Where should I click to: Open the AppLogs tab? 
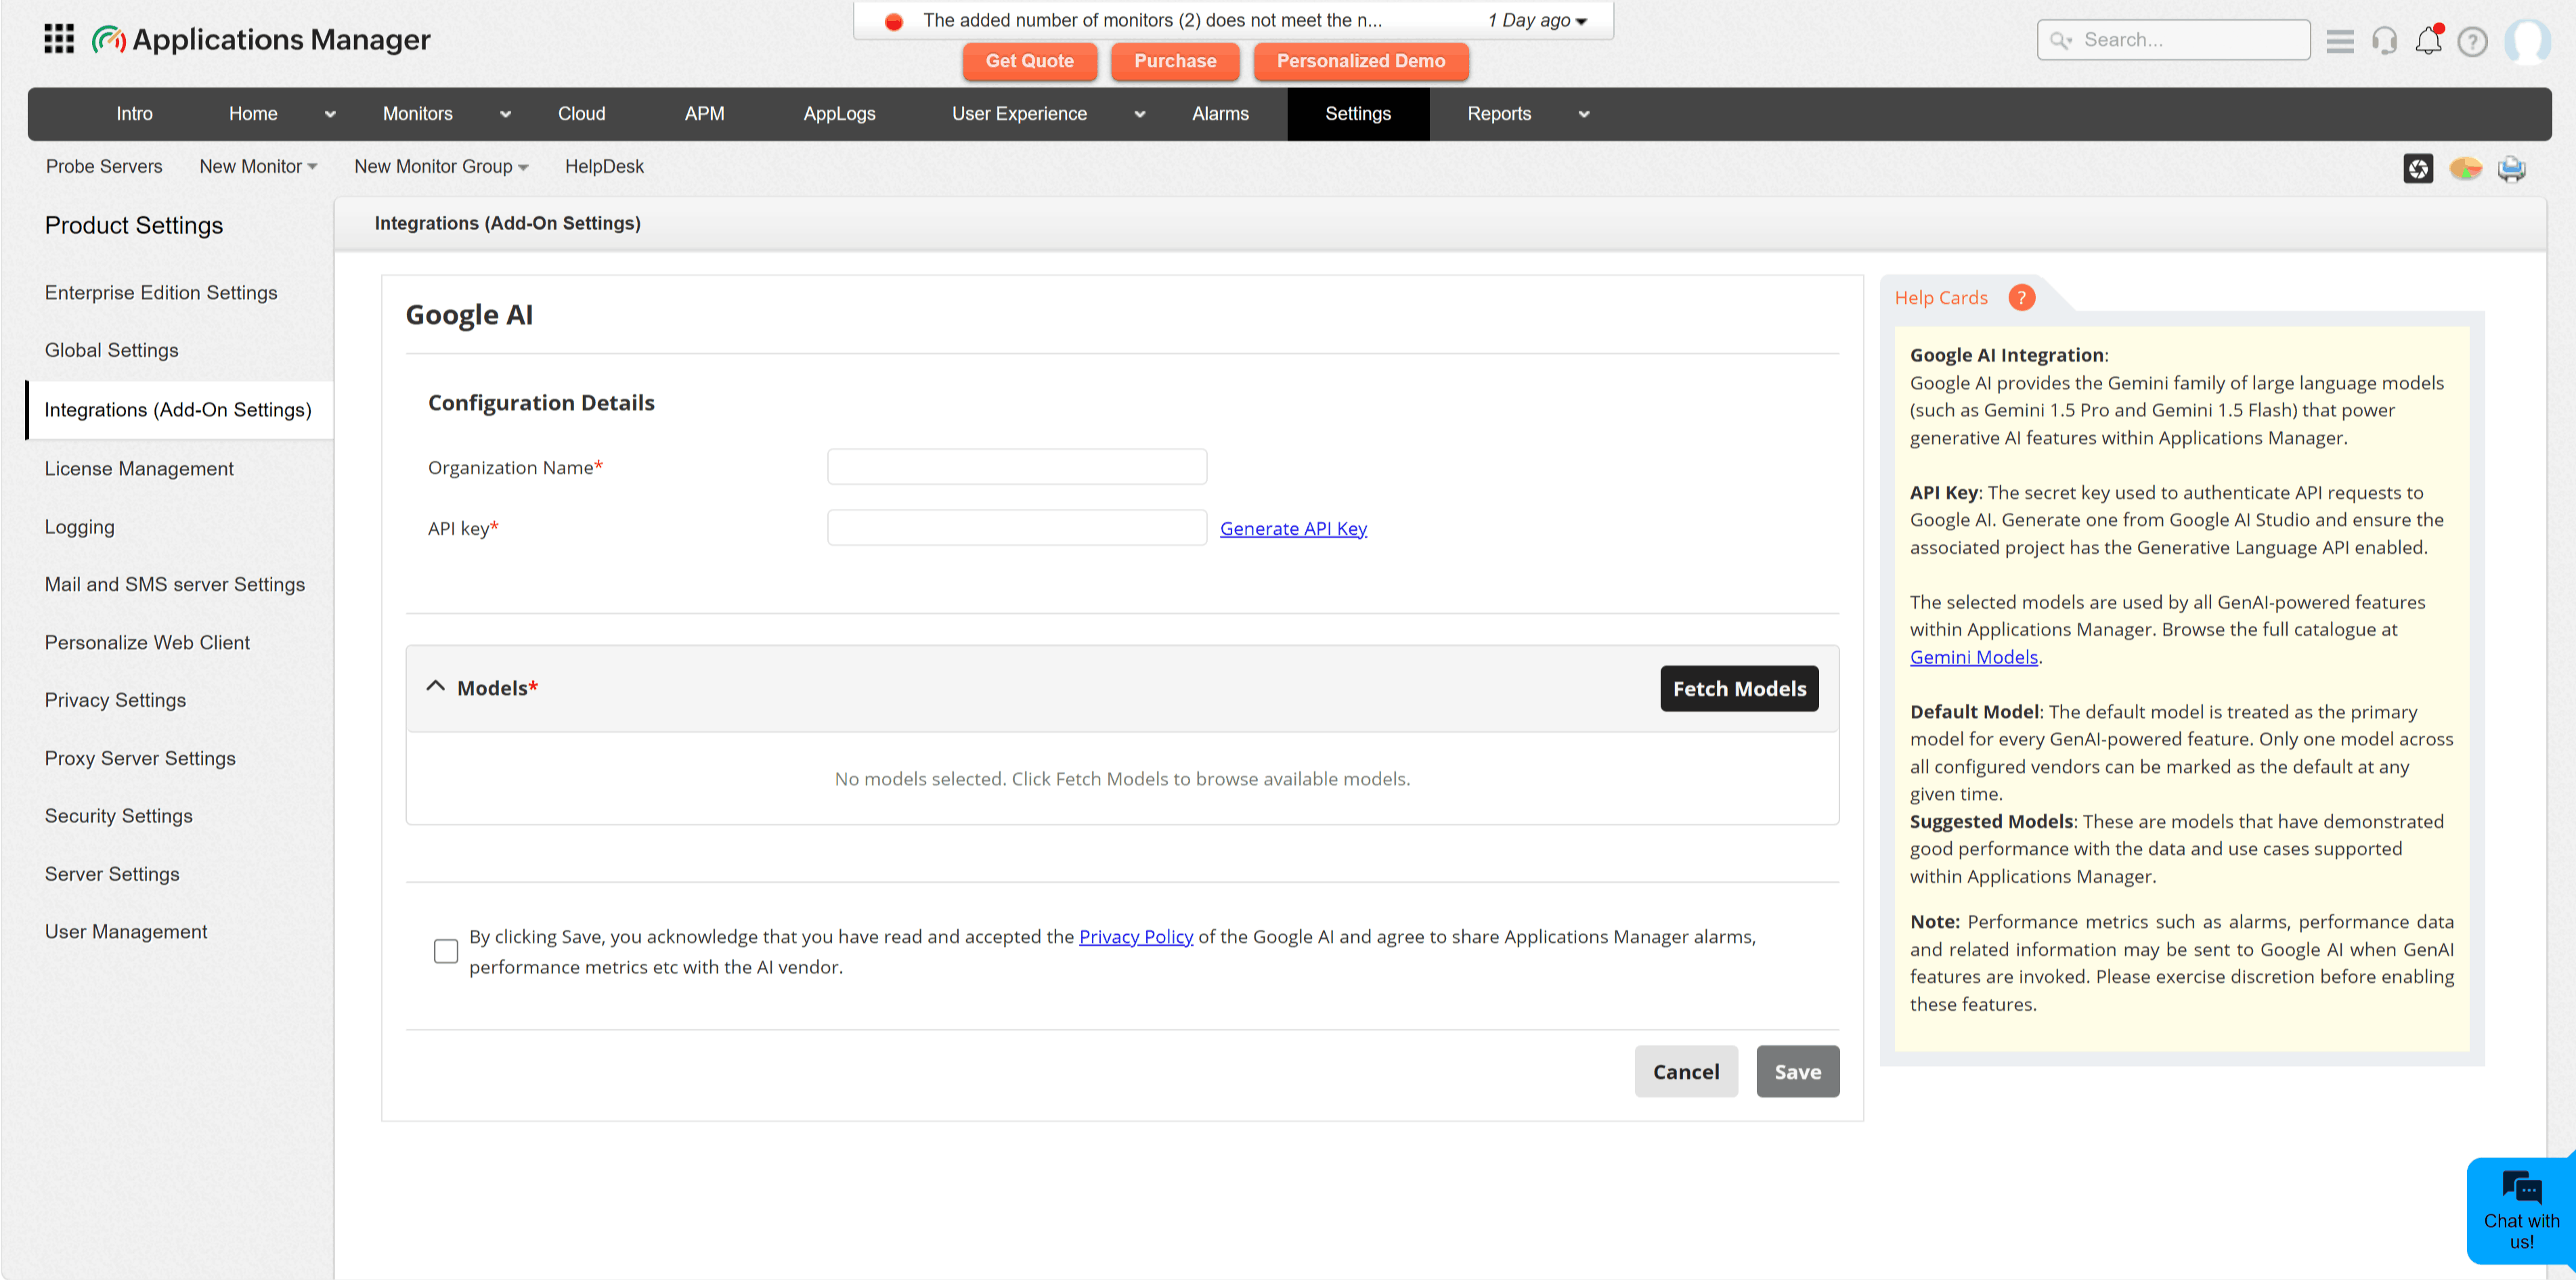839,113
